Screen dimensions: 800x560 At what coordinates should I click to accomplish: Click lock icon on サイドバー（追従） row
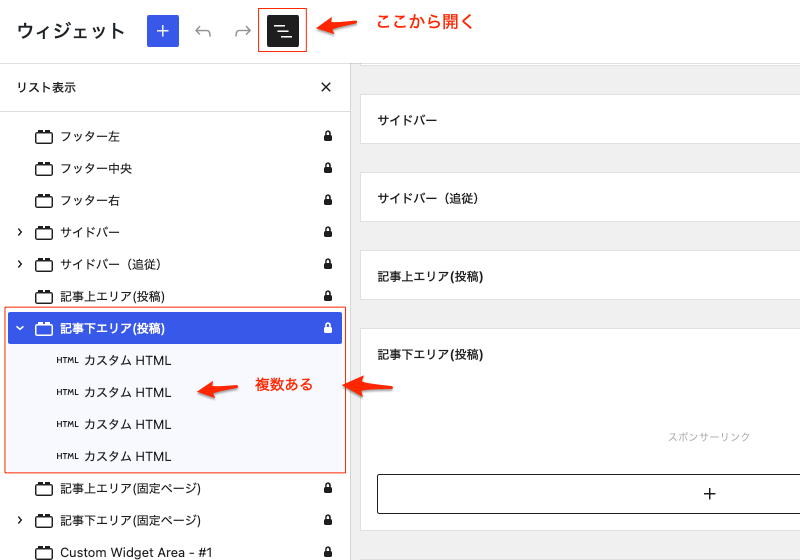(328, 264)
